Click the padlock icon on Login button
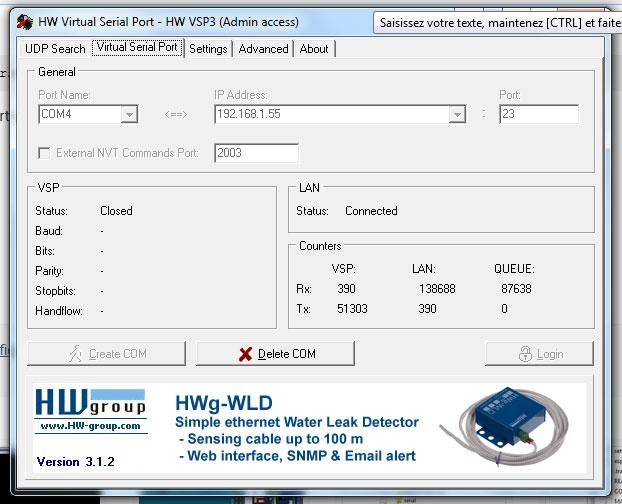 (525, 354)
